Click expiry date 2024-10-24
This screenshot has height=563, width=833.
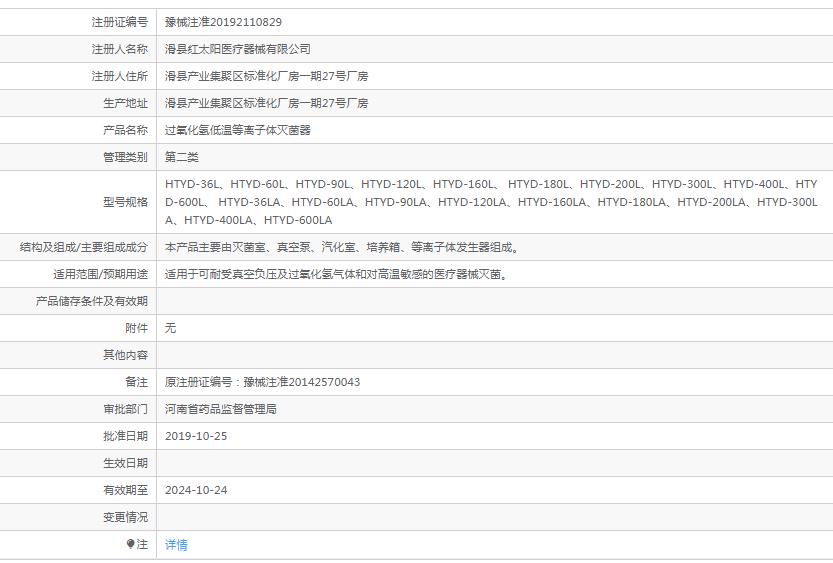pyautogui.click(x=196, y=490)
